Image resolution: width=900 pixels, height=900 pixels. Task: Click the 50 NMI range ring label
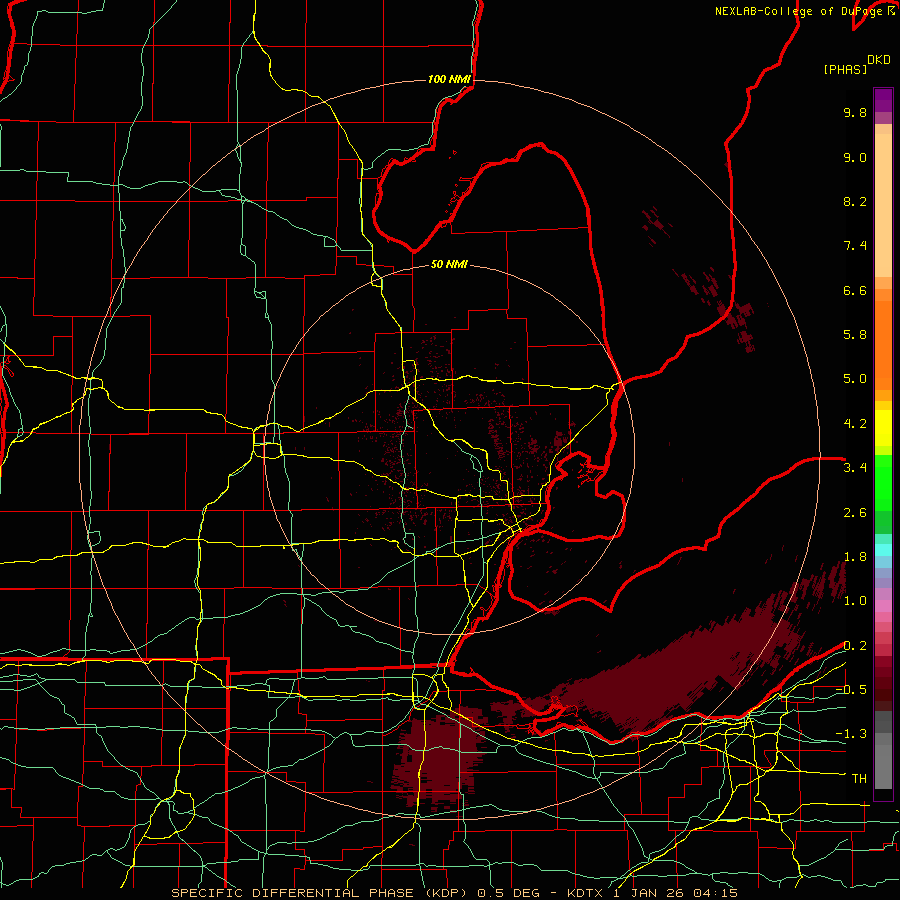(449, 265)
